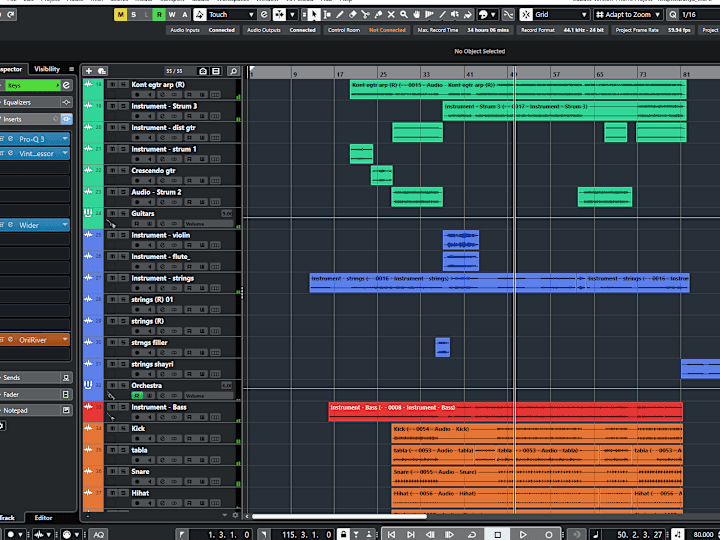Viewport: 720px width, 540px height.
Task: Open the OrilRiver insert slot menu
Action: [65, 340]
